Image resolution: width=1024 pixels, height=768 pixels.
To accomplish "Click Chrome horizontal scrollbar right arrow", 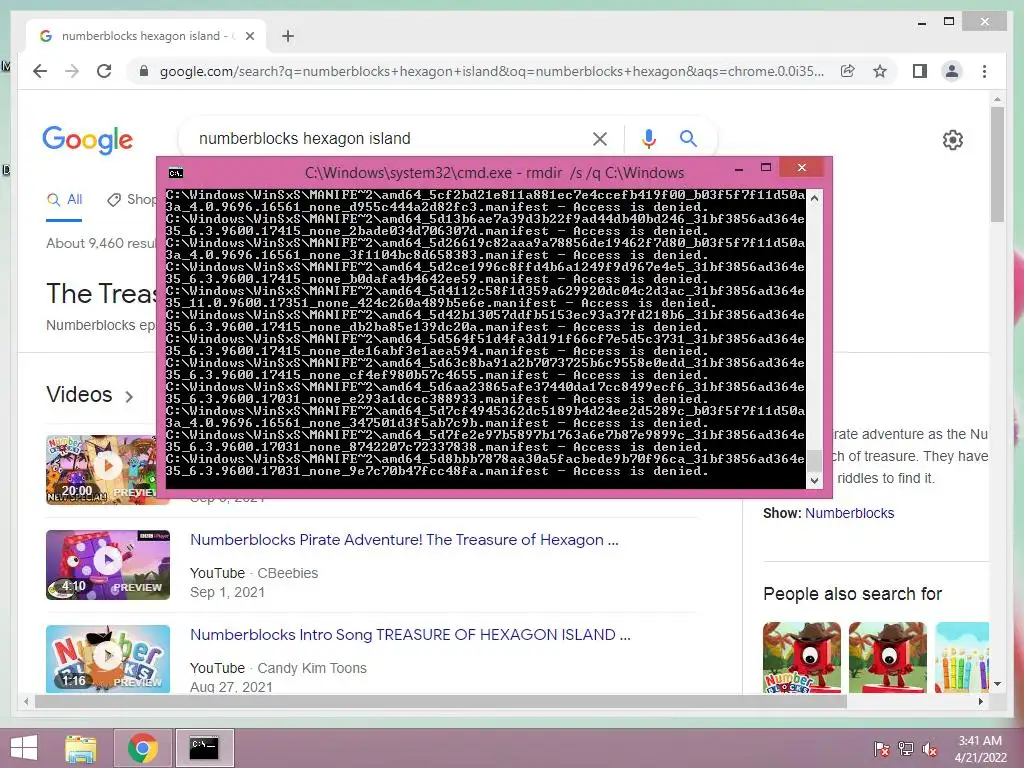I will coord(980,701).
